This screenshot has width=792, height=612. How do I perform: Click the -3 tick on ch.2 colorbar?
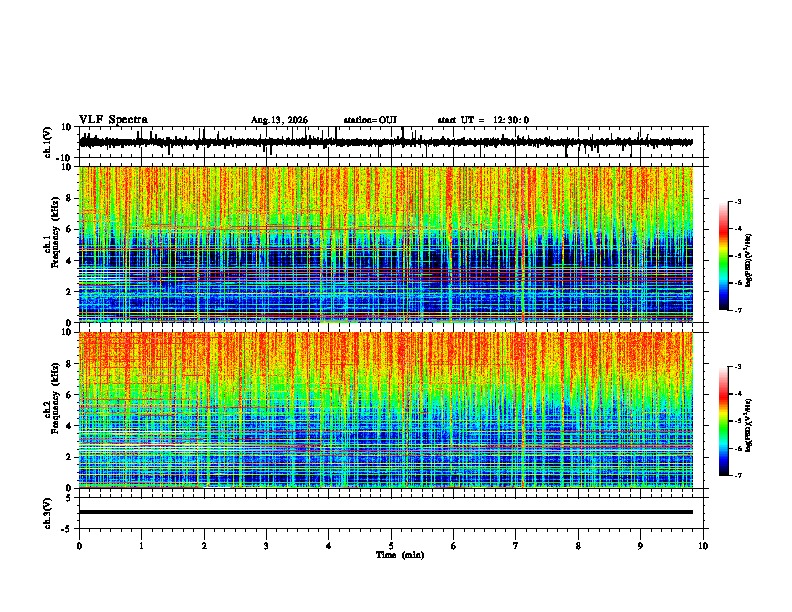pyautogui.click(x=737, y=367)
